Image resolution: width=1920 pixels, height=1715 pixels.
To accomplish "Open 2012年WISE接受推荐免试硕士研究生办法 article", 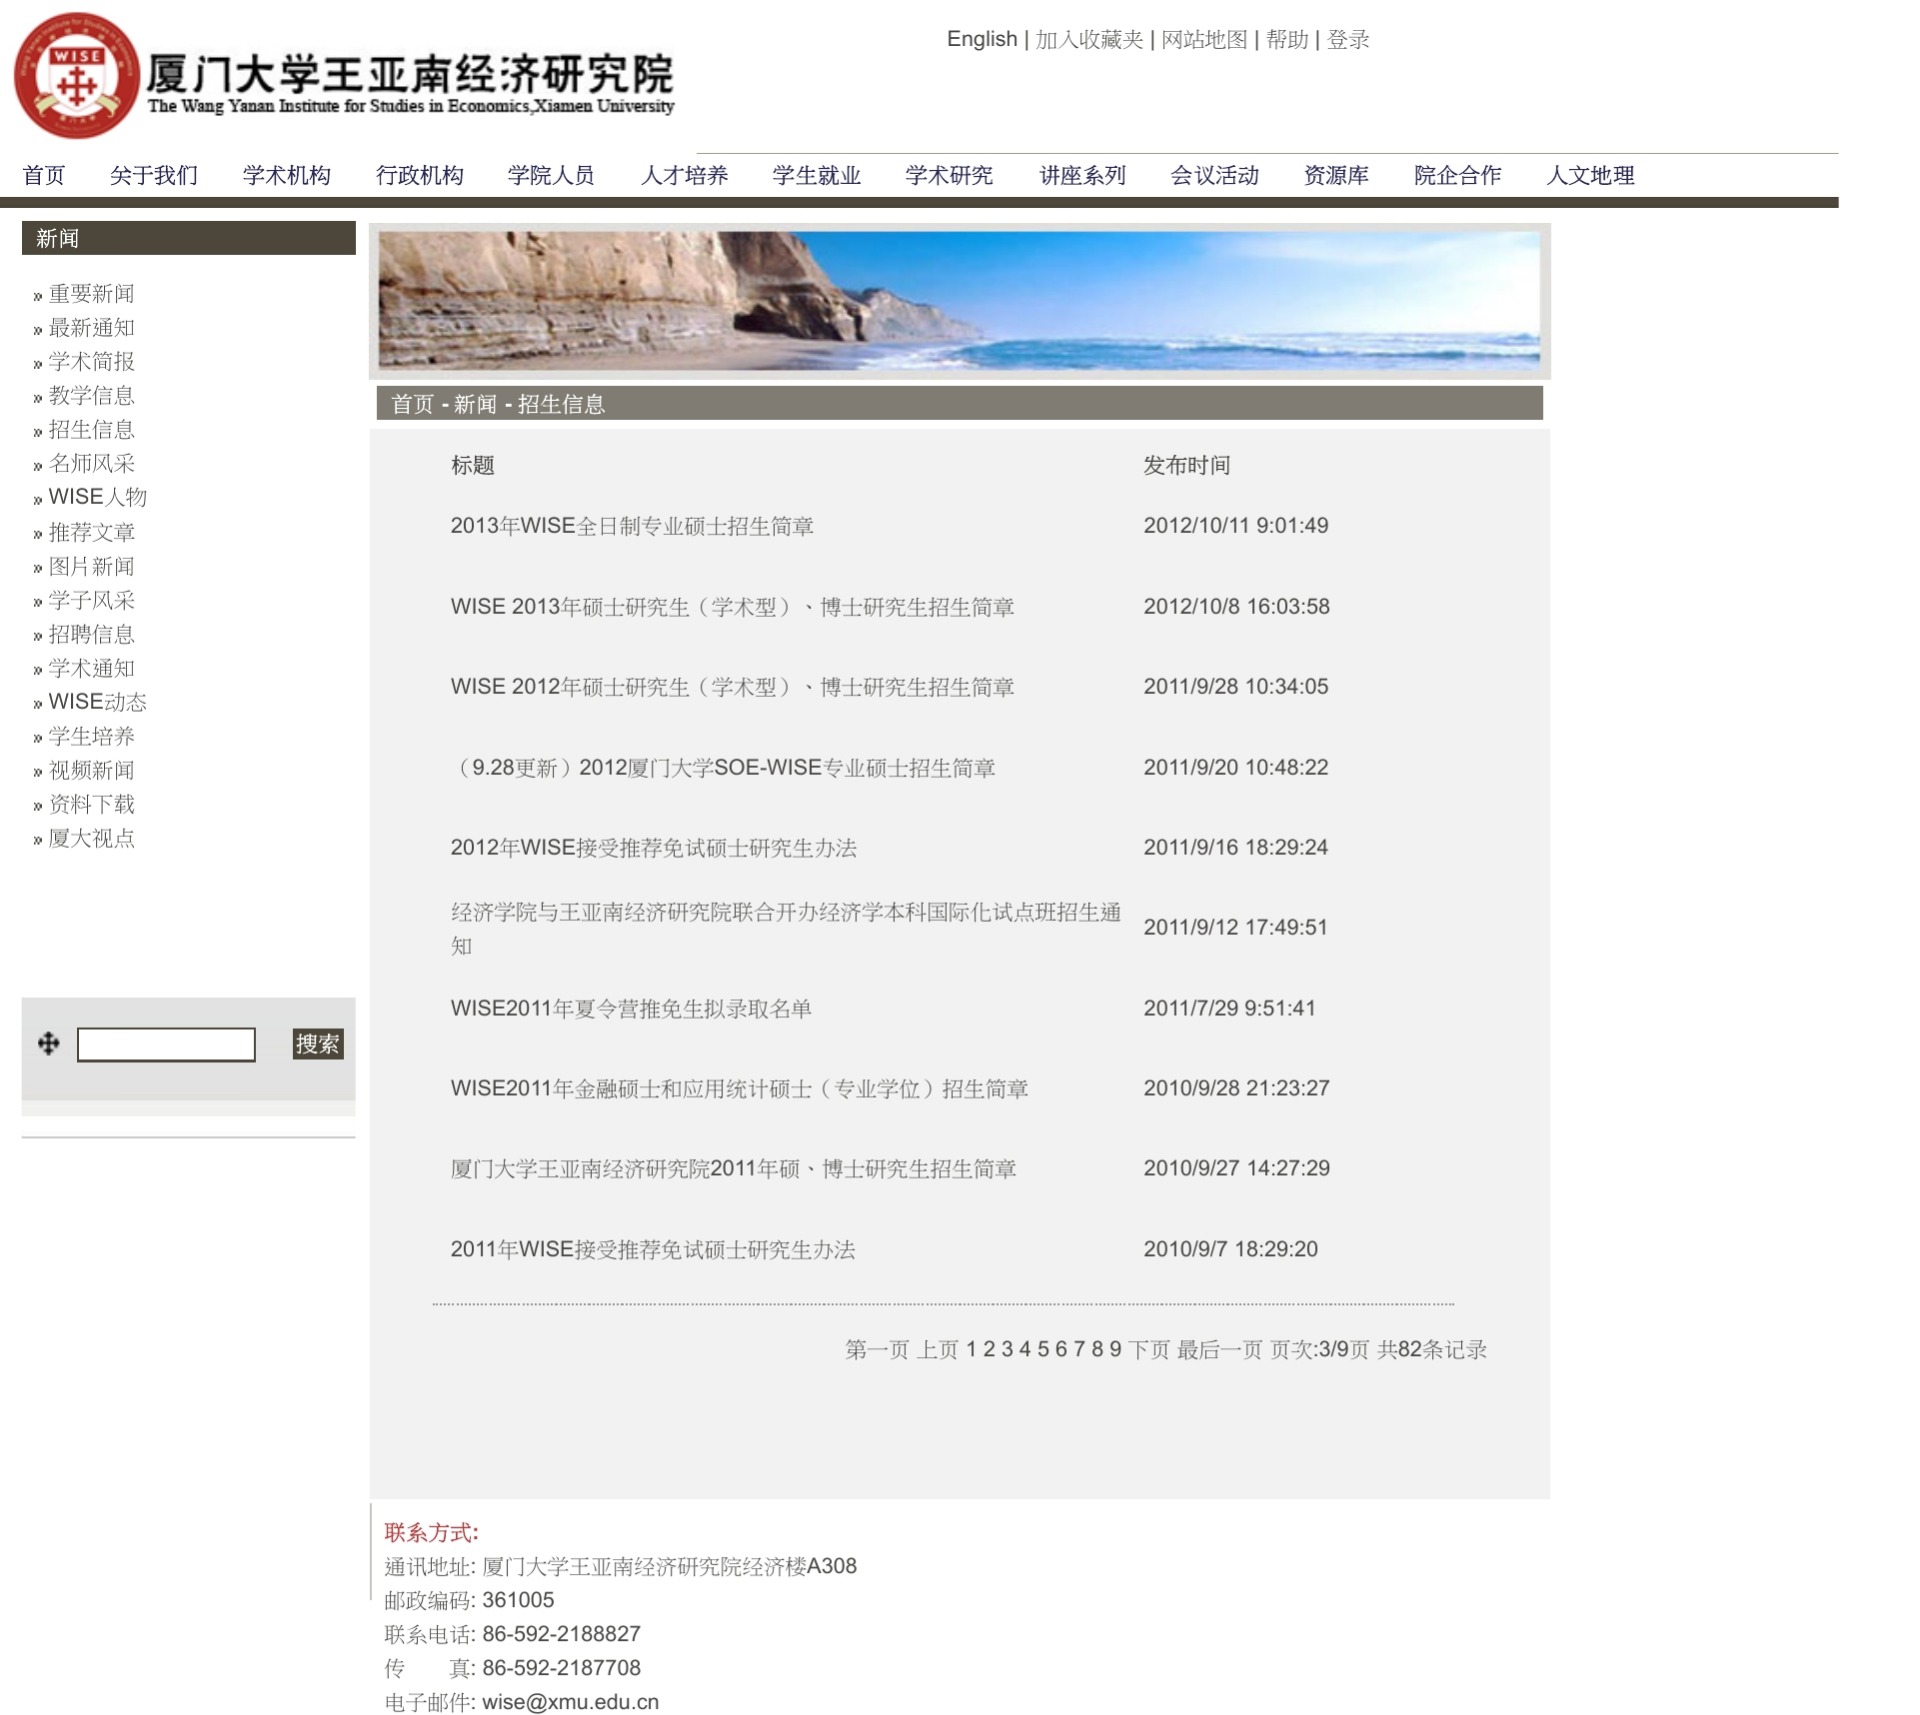I will tap(653, 848).
